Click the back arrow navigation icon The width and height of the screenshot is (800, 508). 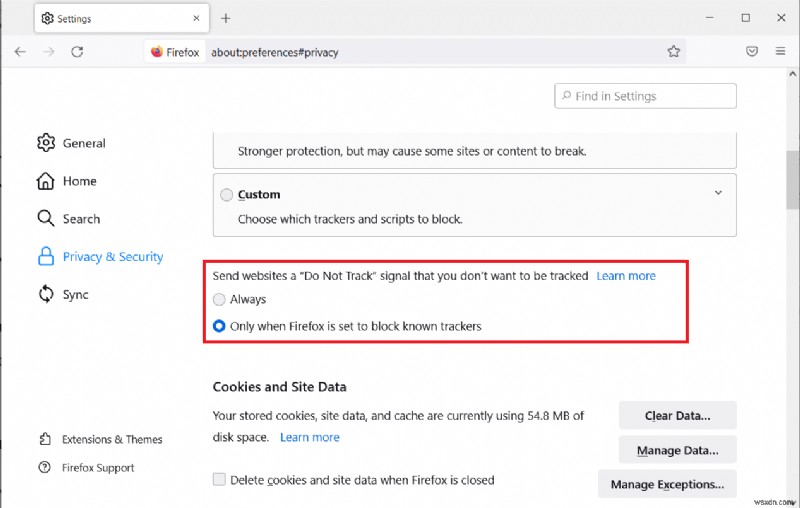(x=20, y=52)
